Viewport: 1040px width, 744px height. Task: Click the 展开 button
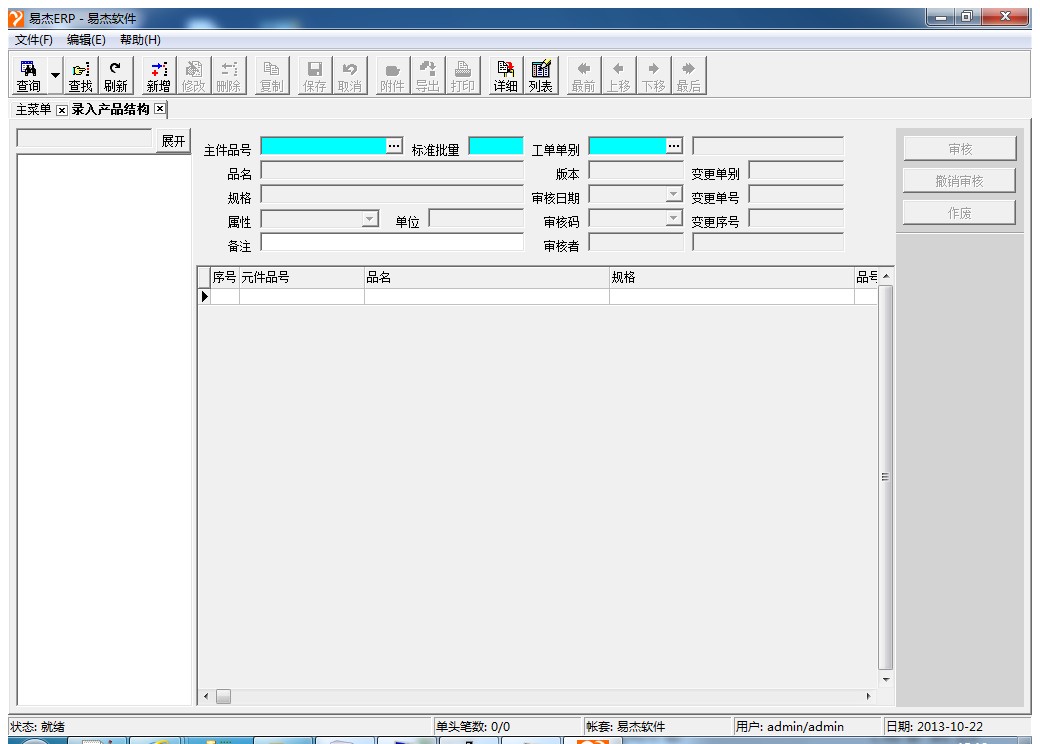coord(174,141)
